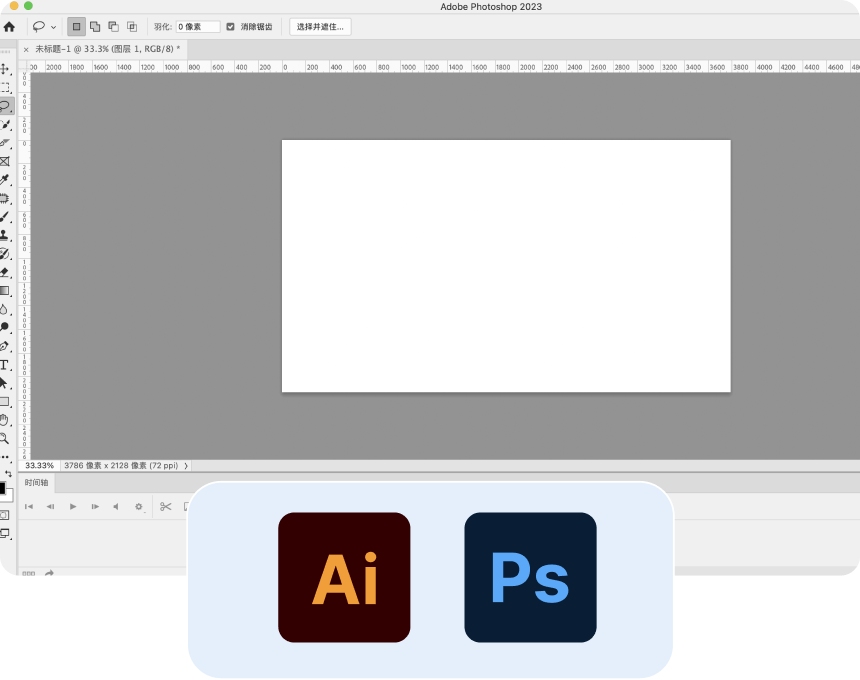Click the 羽化 feather value field
Image resolution: width=860 pixels, height=680 pixels.
coord(198,27)
